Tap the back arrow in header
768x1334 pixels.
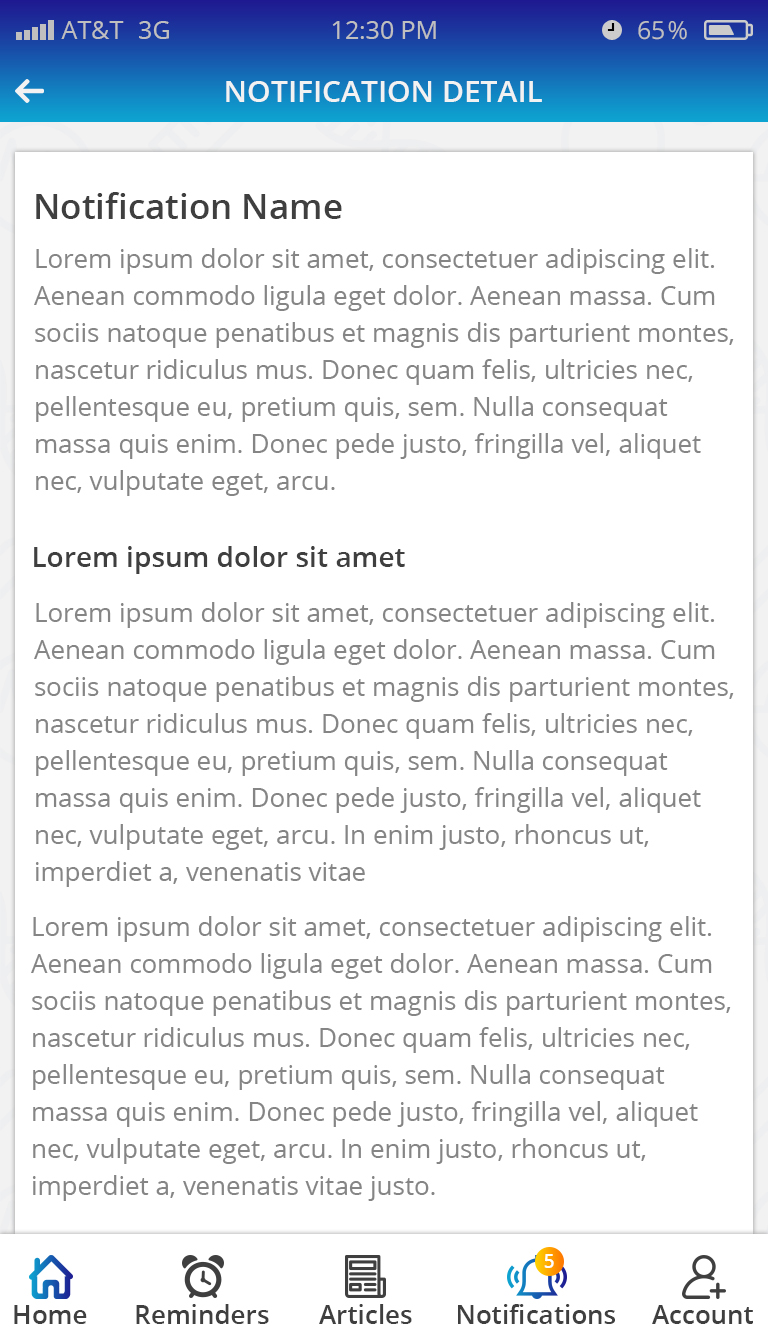pyautogui.click(x=30, y=92)
